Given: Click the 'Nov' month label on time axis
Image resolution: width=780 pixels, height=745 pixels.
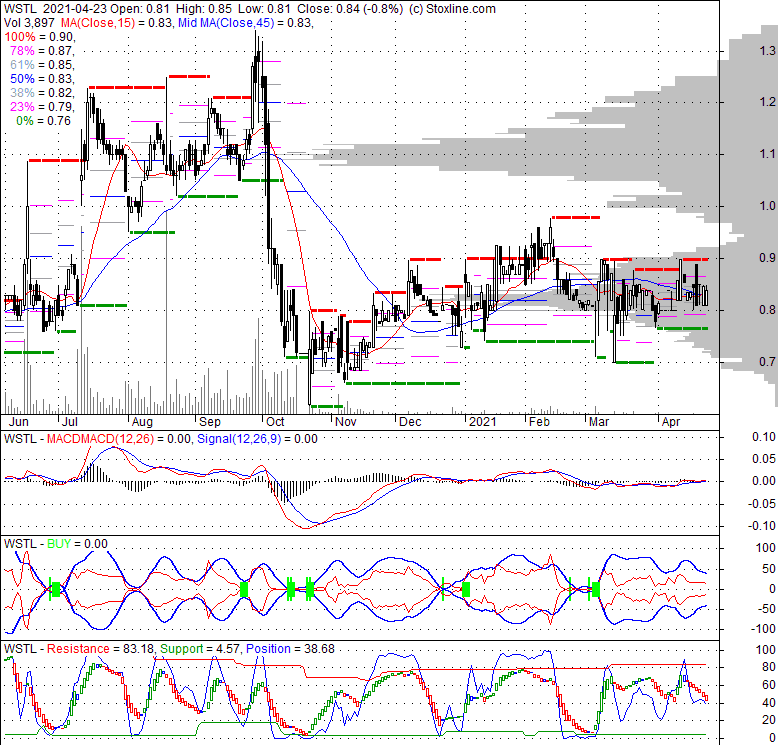Looking at the screenshot, I should pos(345,422).
